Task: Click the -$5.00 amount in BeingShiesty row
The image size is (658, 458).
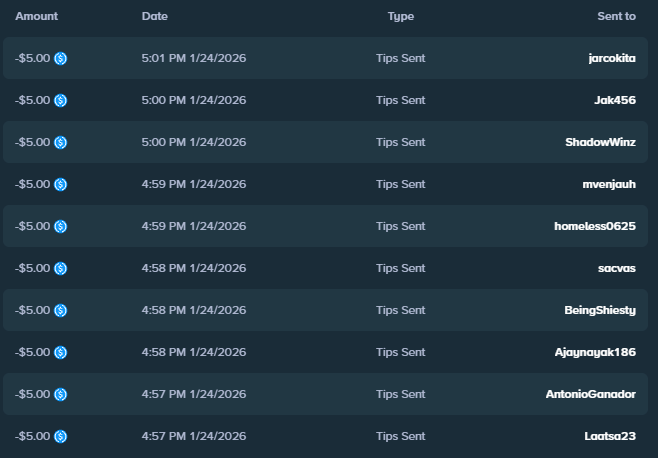Action: click(32, 310)
